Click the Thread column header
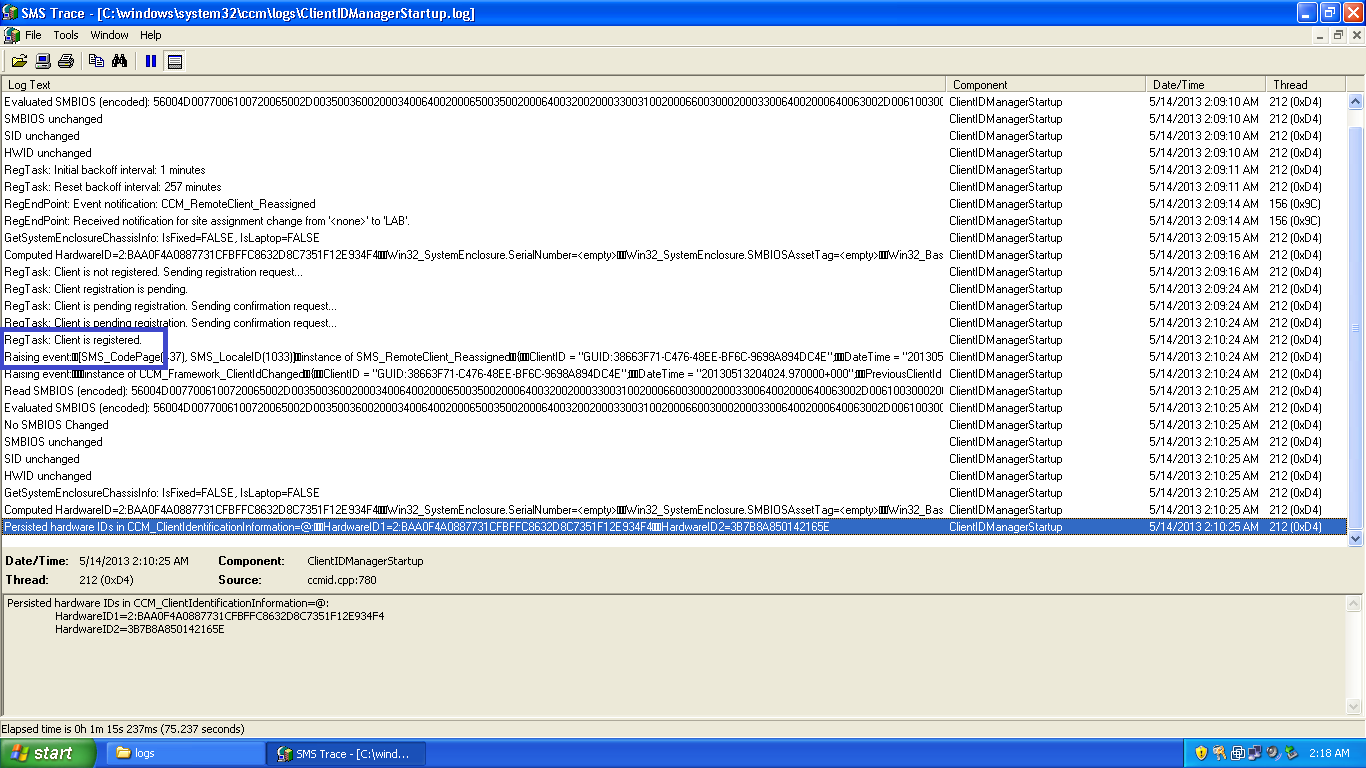Image resolution: width=1366 pixels, height=768 pixels. pyautogui.click(x=1306, y=85)
